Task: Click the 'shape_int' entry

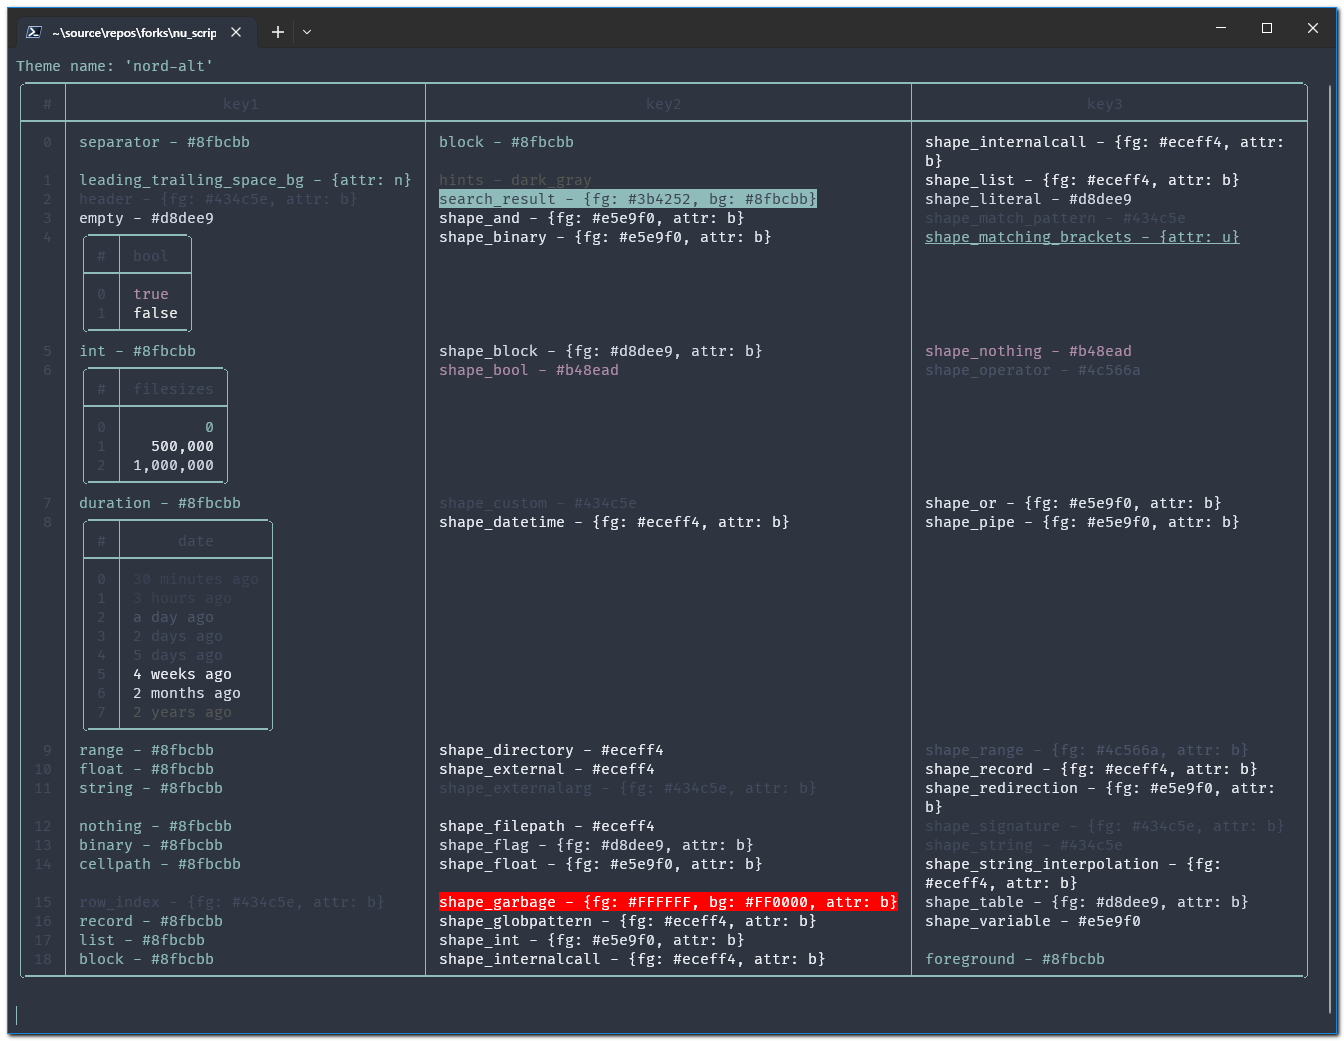Action: pos(592,940)
